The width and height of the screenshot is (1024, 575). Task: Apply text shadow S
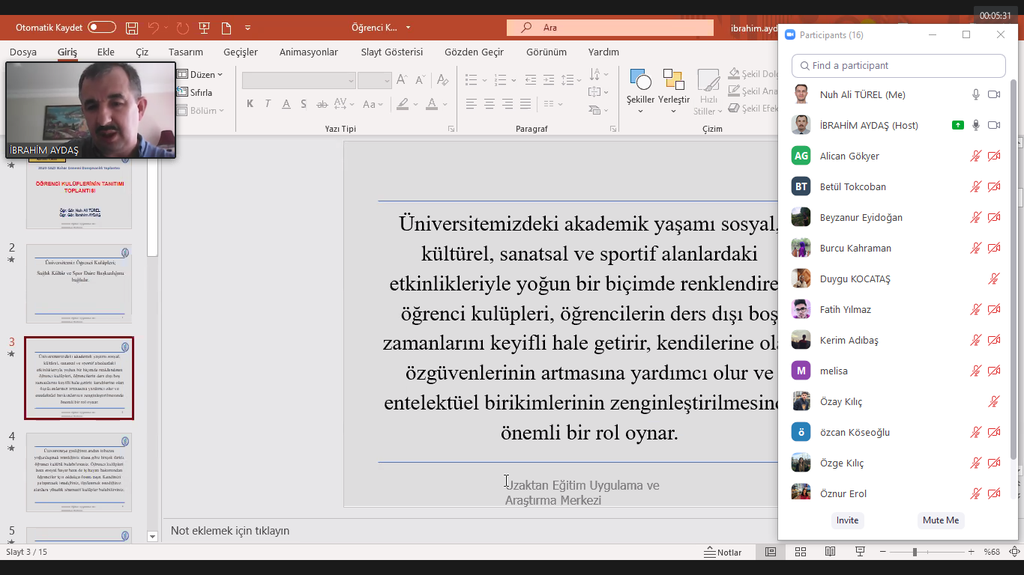[304, 104]
